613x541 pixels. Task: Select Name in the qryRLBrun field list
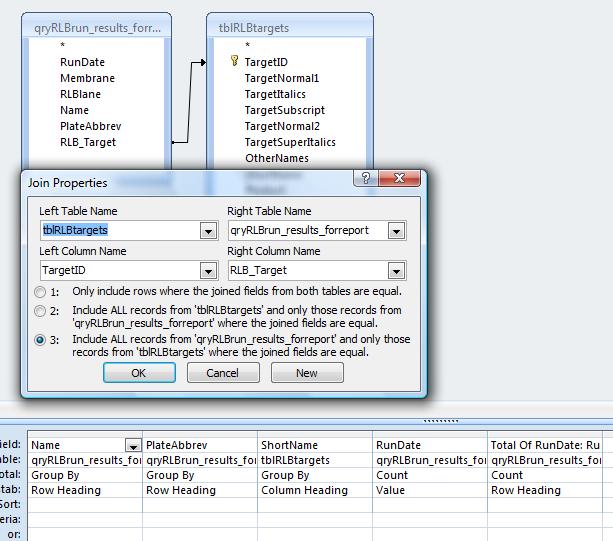pos(74,110)
